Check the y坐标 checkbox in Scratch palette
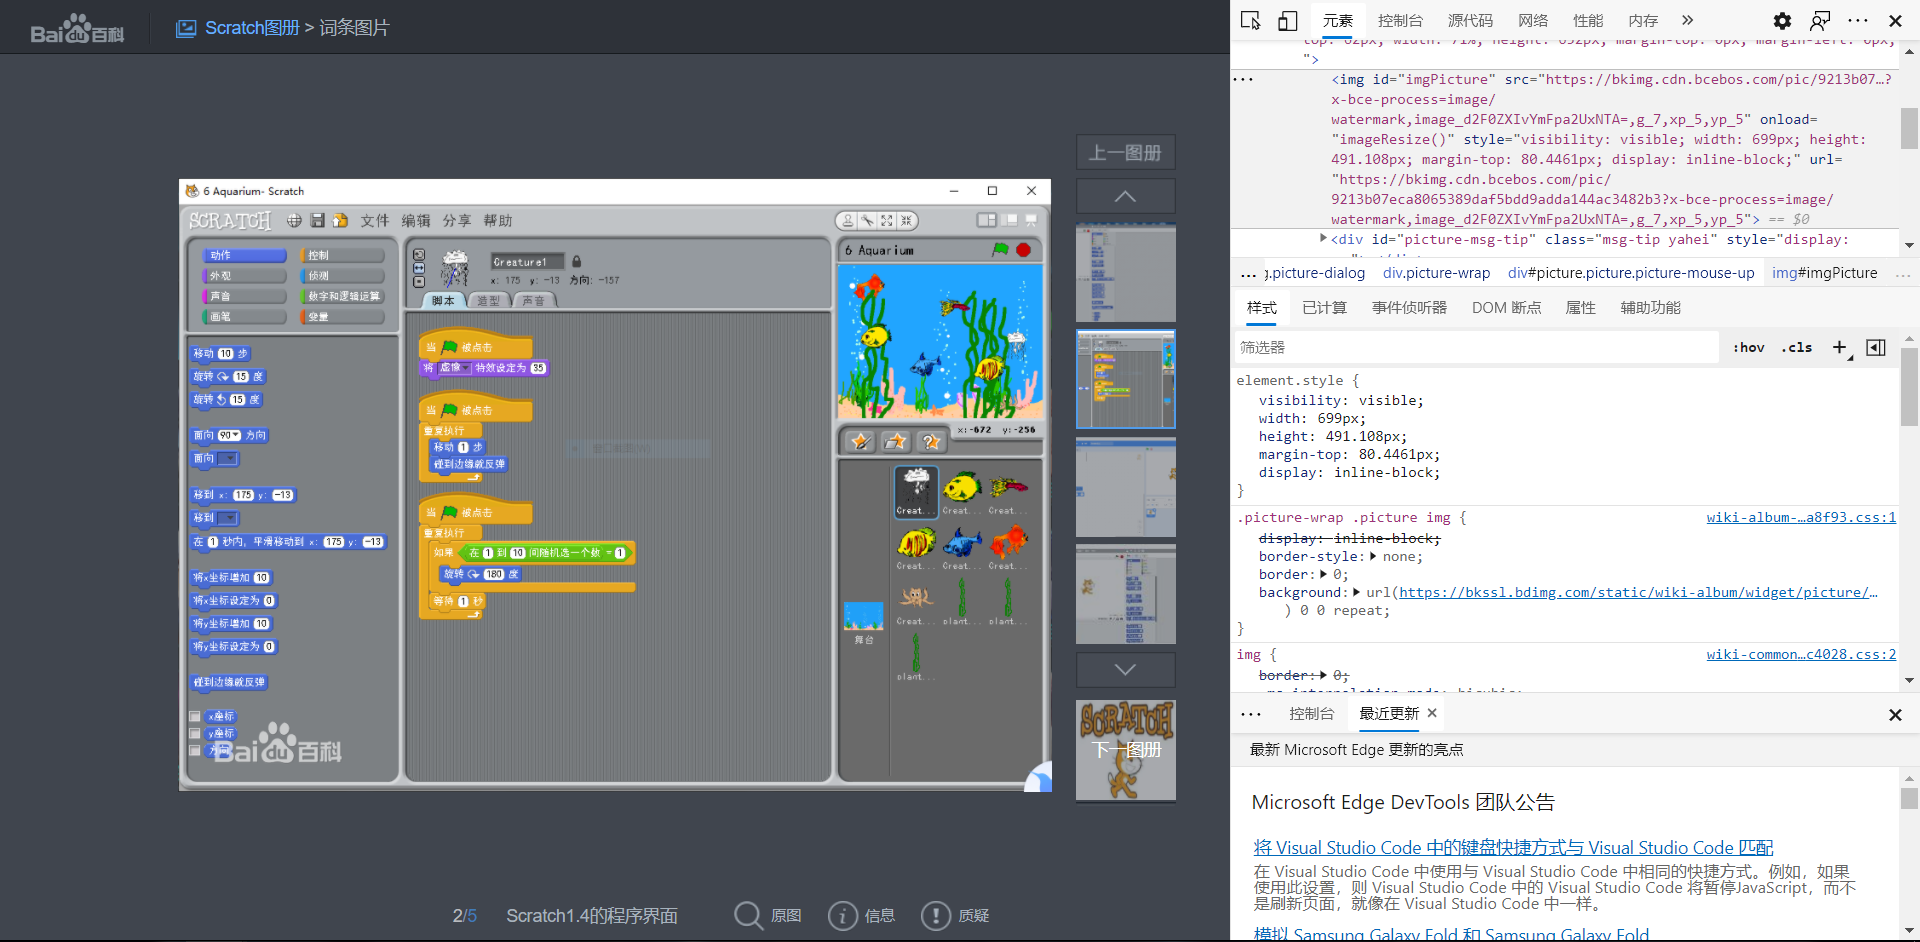Screen dimensions: 1920x942 click(x=195, y=733)
